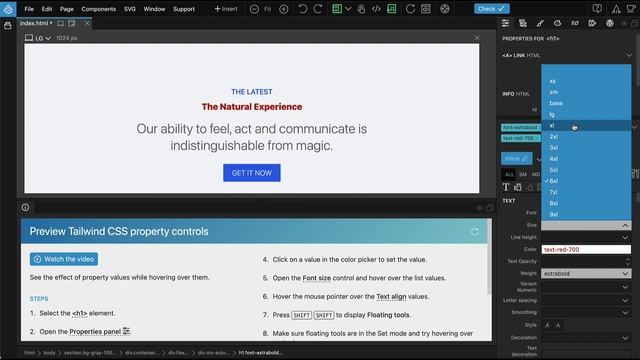Screen dimensions: 640x360
Task: Select the SM breakpoint toggle
Action: coord(522,174)
